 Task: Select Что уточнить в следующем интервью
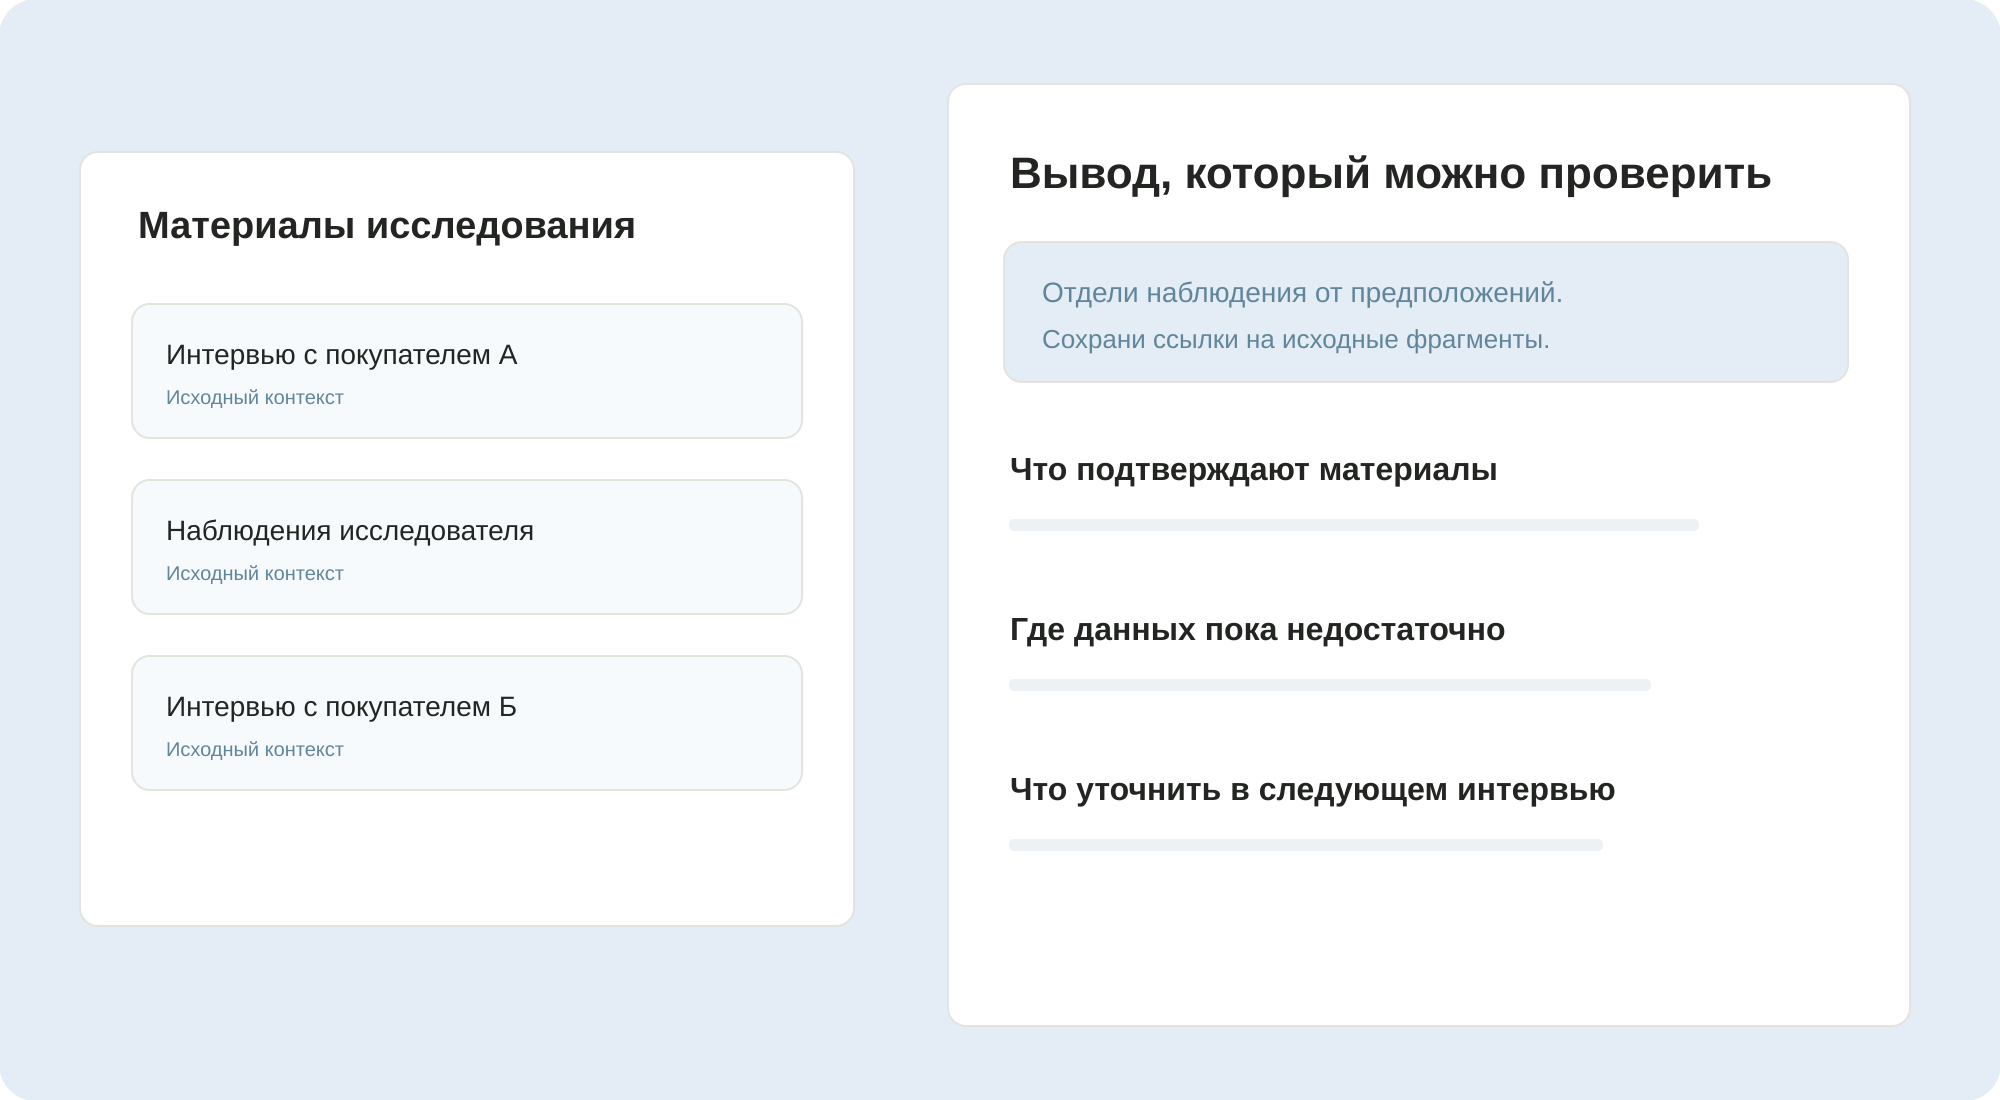click(x=1312, y=790)
